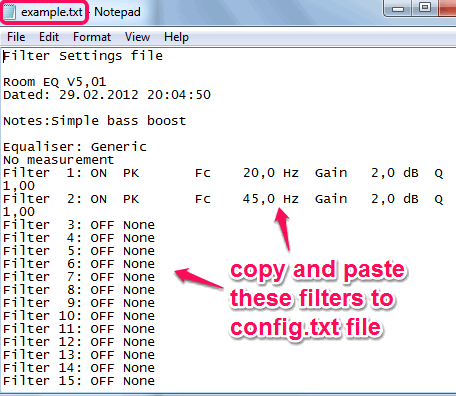Open the Format menu

[92, 37]
